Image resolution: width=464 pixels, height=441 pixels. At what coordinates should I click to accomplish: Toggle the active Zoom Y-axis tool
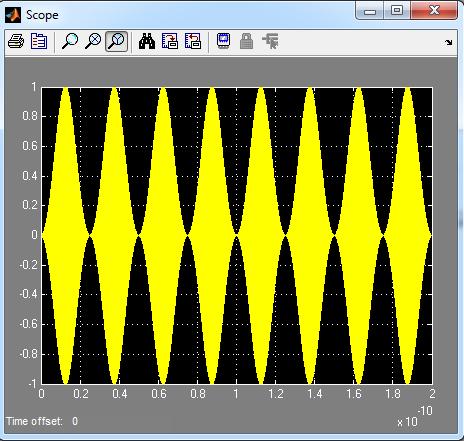(x=116, y=42)
